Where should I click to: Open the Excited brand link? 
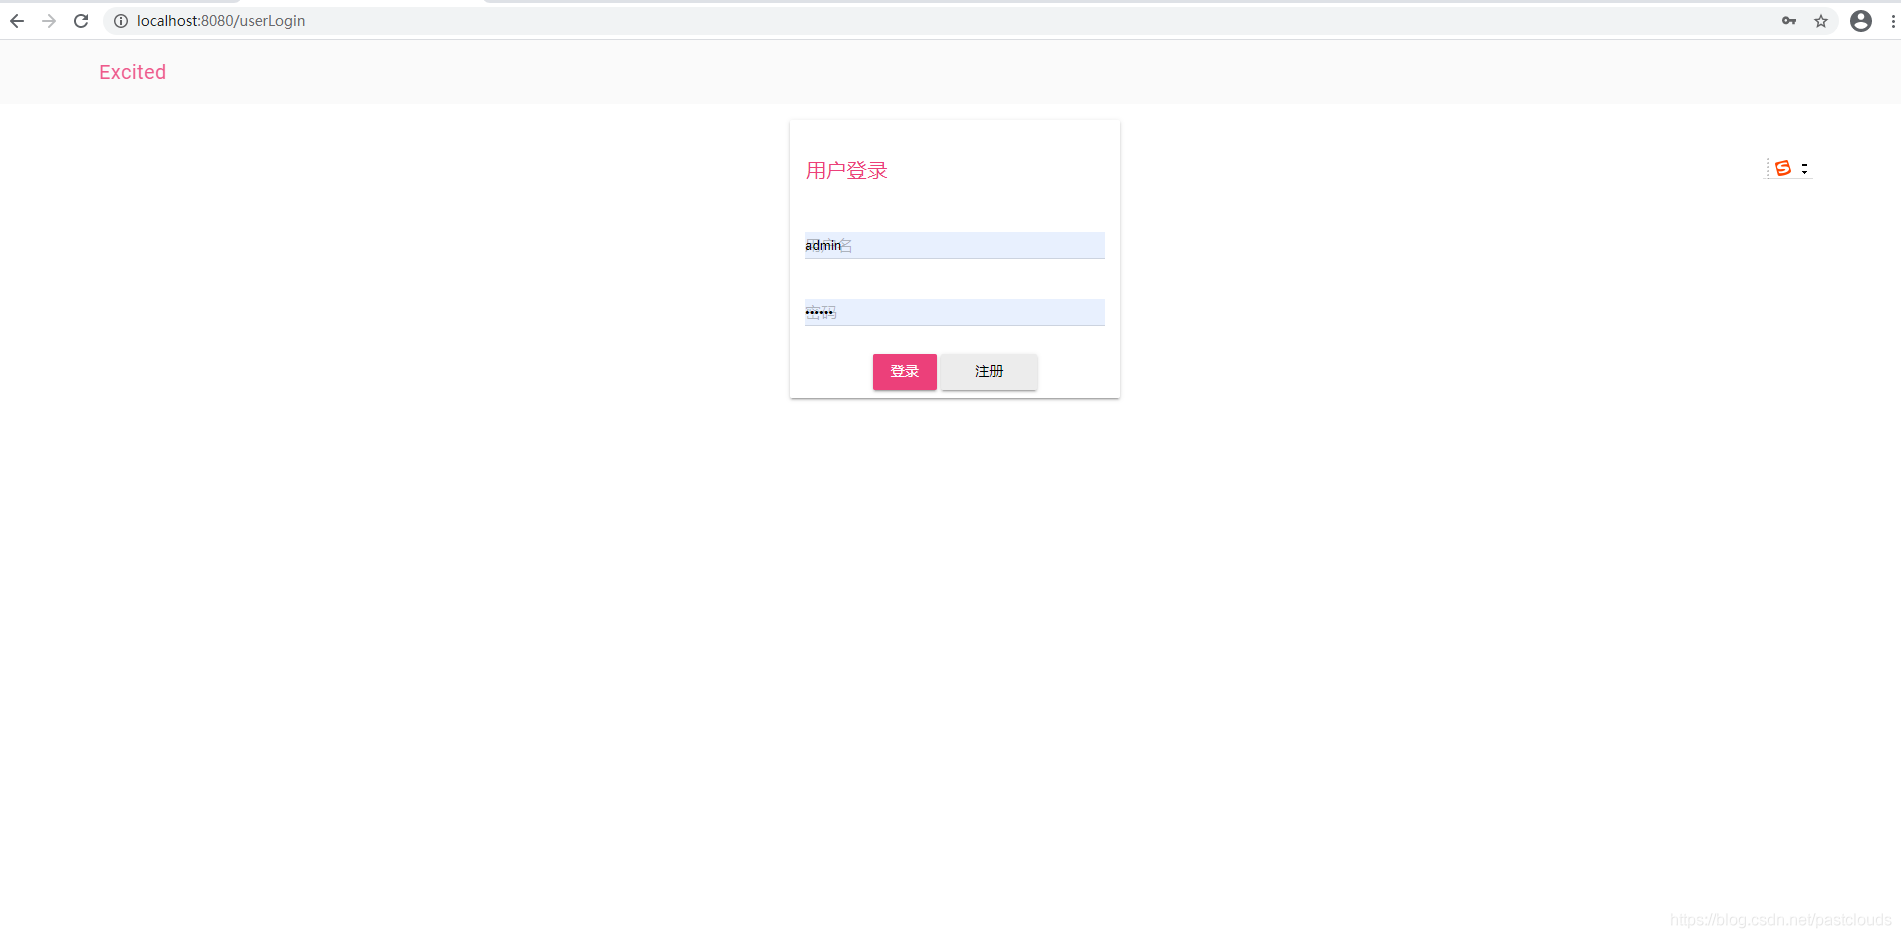pos(132,72)
